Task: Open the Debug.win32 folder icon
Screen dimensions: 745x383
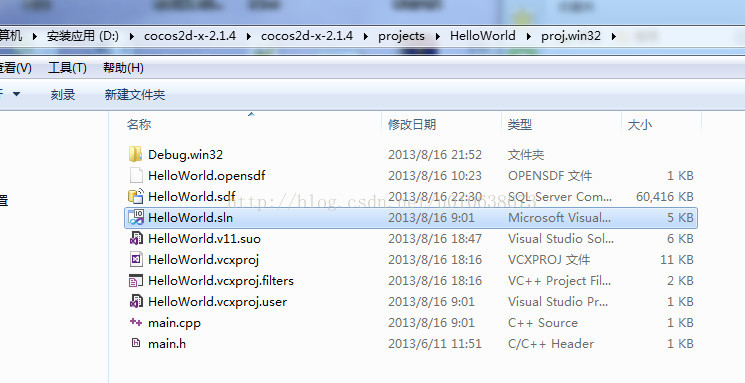Action: coord(135,154)
